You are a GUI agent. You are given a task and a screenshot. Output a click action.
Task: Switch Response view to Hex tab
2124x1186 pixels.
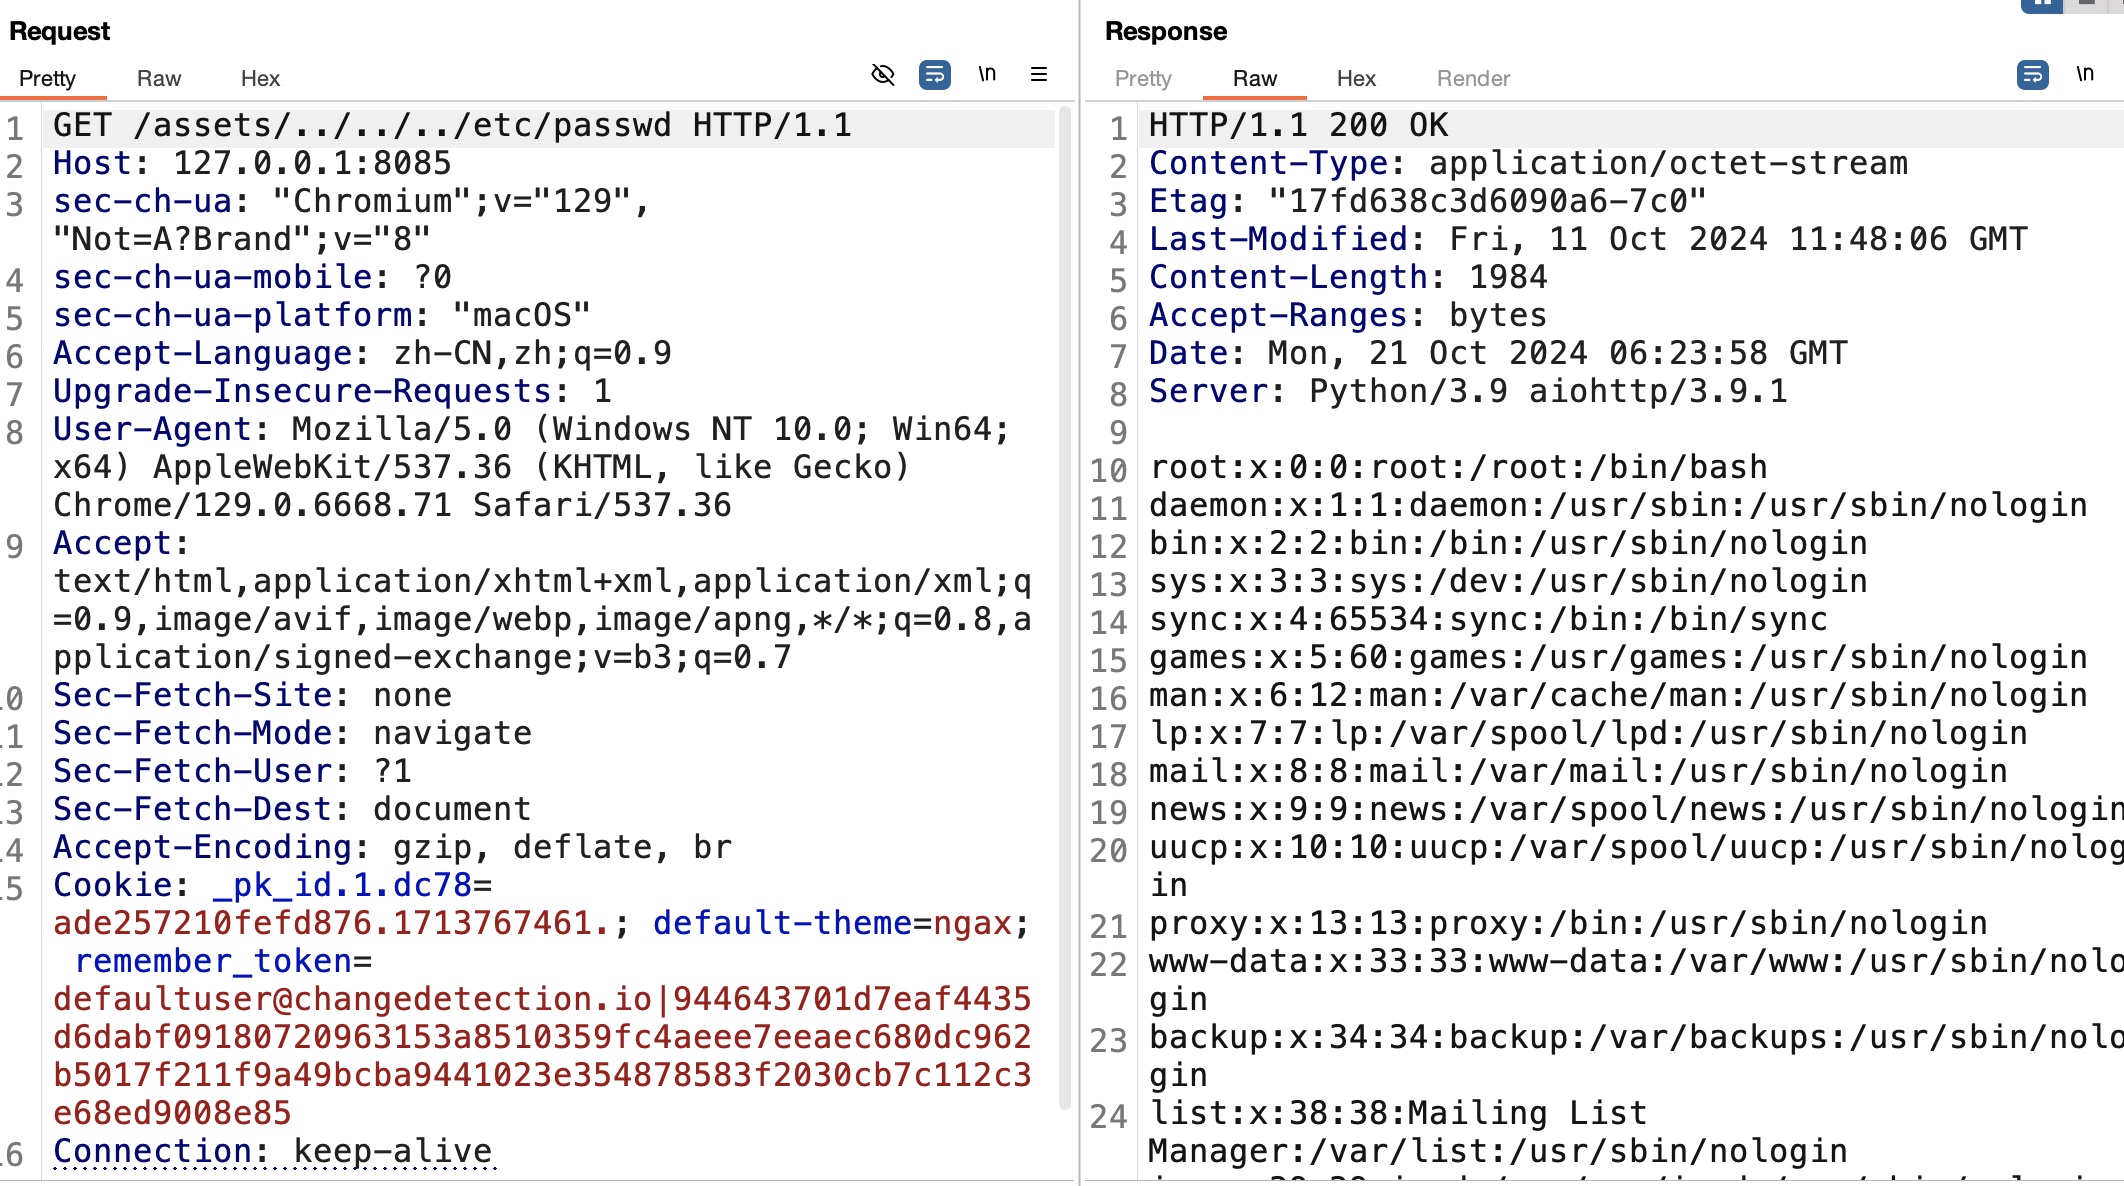[x=1356, y=79]
